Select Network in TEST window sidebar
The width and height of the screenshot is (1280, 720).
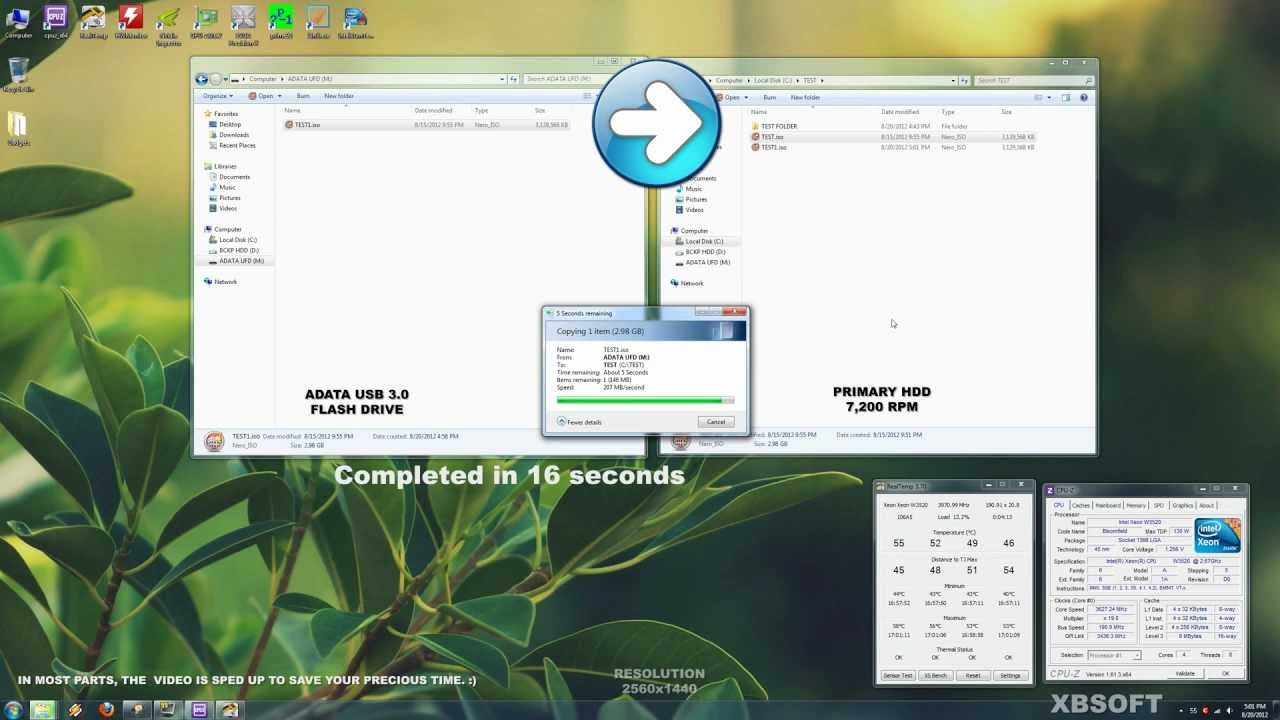(x=687, y=283)
